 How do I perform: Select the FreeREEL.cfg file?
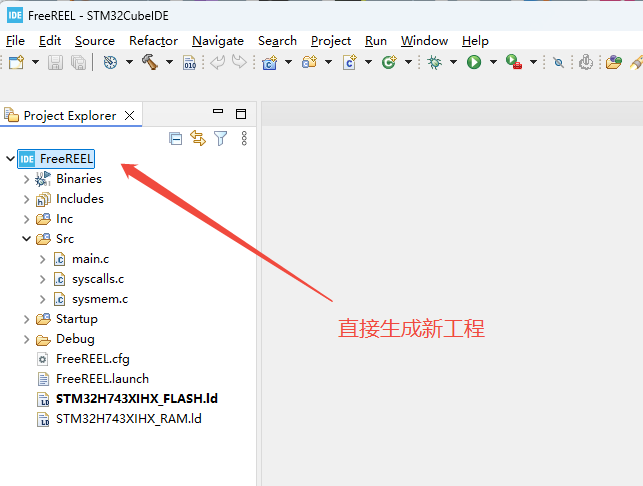(x=83, y=359)
